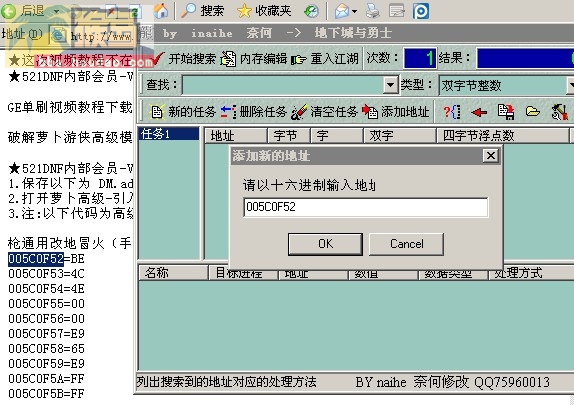Screen dimensions: 574x405
Task: Click the hammer tool icon at toolbar end
Action: pos(559,112)
